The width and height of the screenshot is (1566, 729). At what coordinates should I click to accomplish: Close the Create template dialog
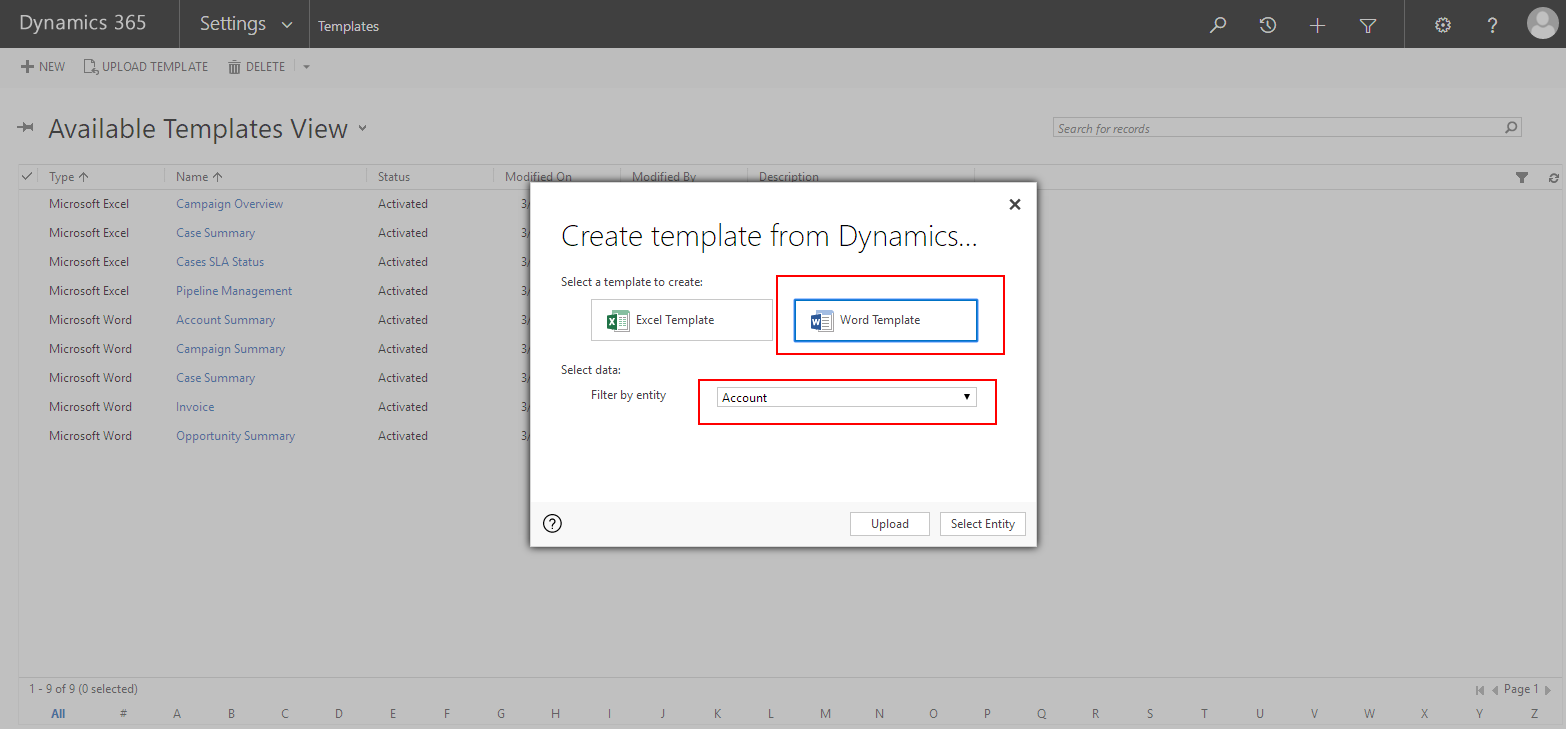point(1014,204)
